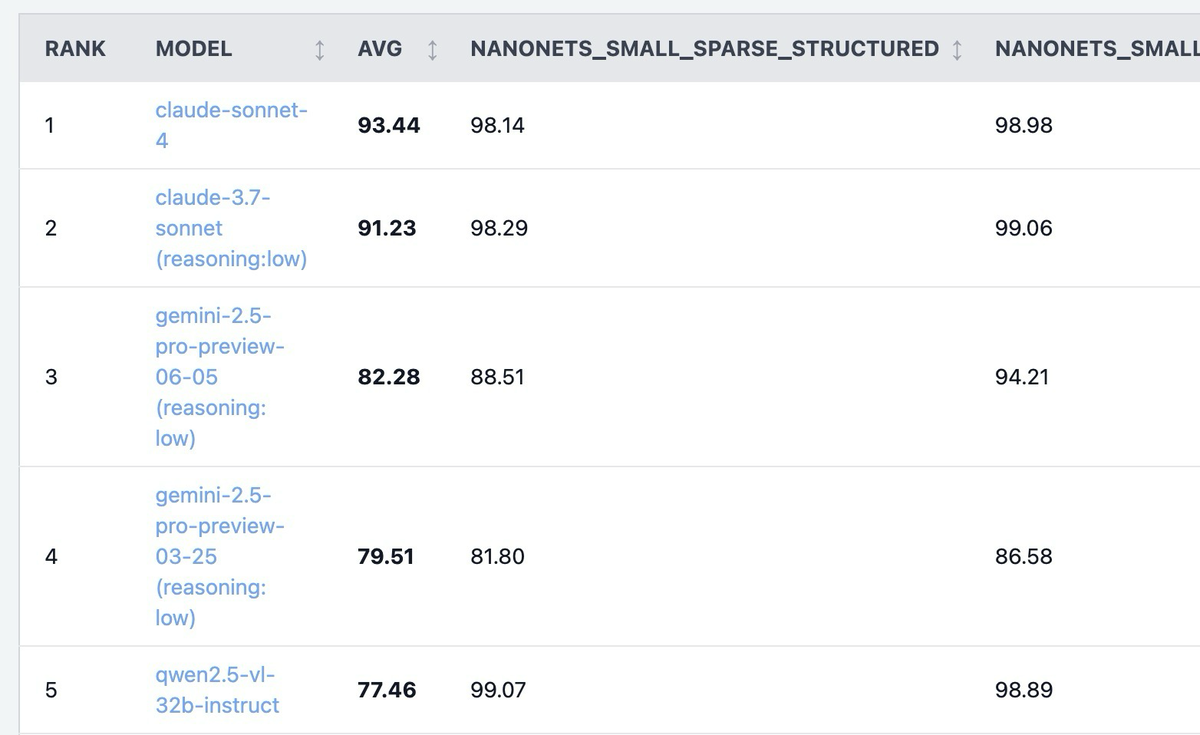Click the 82.28 average score value
The width and height of the screenshot is (1200, 735).
tap(389, 377)
